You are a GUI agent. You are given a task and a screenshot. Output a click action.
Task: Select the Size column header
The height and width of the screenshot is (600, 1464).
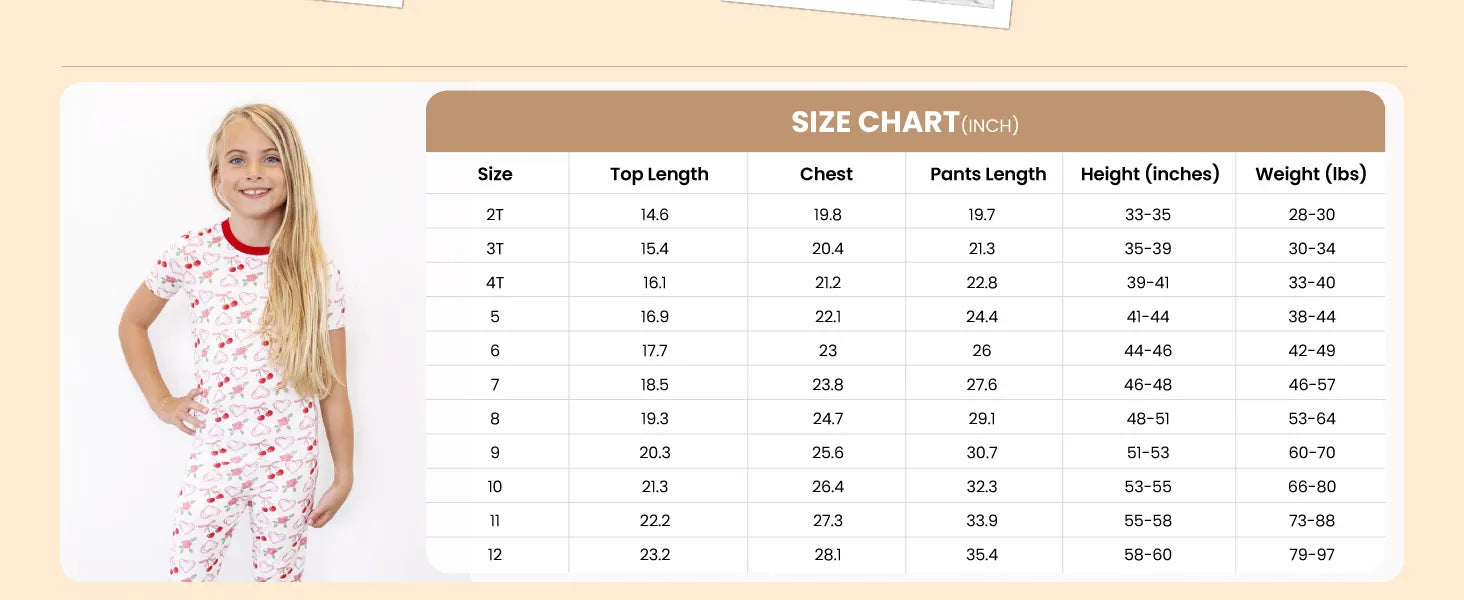pyautogui.click(x=495, y=174)
